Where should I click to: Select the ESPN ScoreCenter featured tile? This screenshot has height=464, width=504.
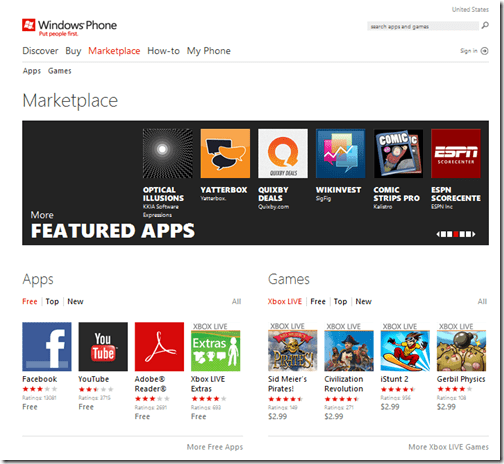(456, 154)
